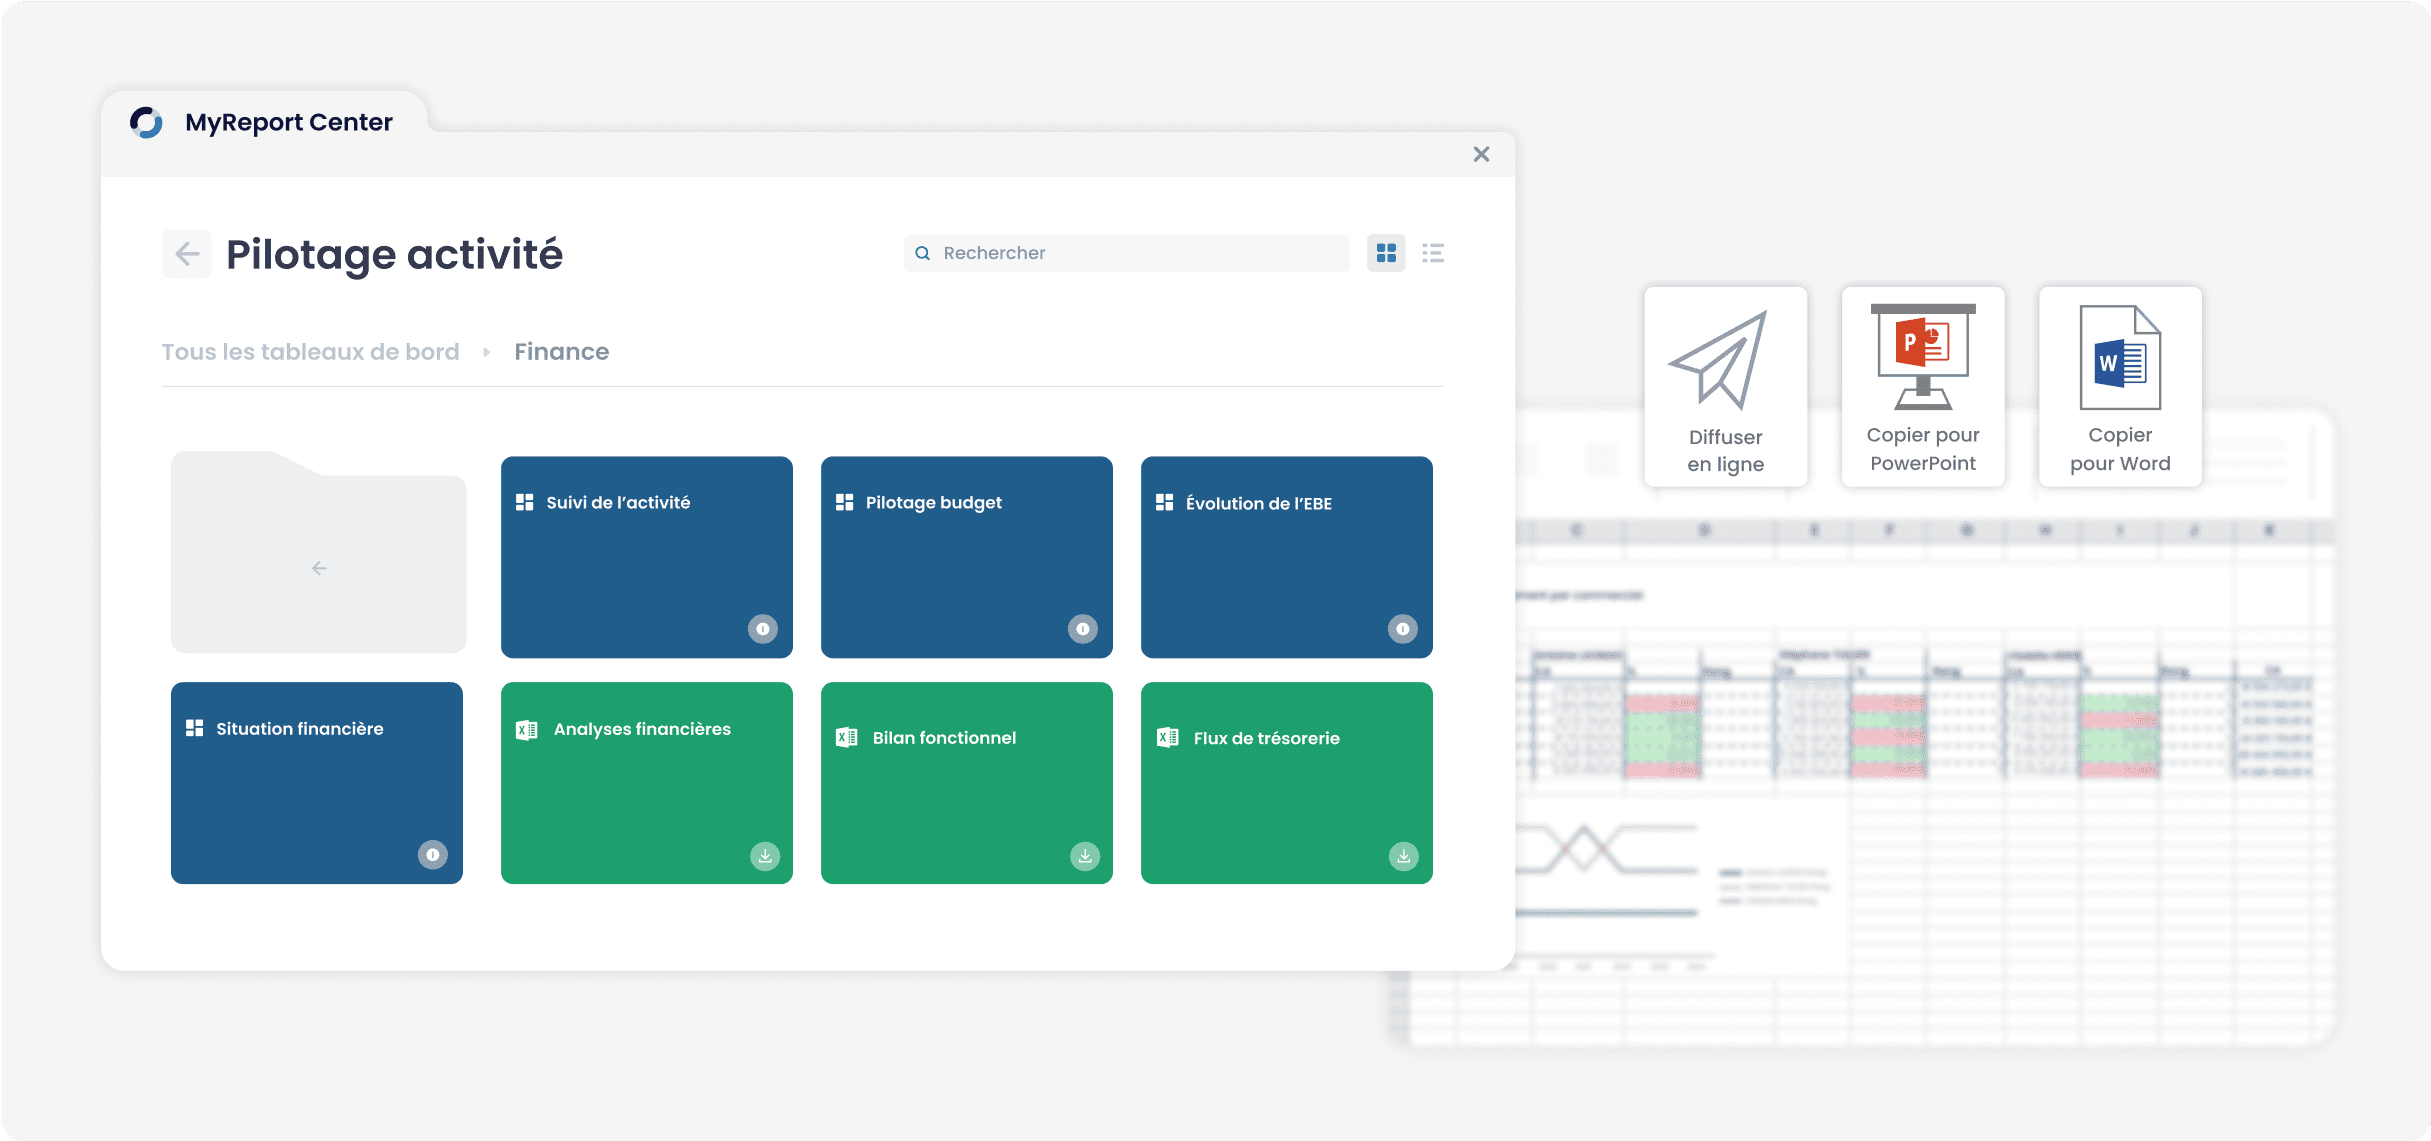The width and height of the screenshot is (2431, 1141).
Task: Click Excel icon on Analyses financières
Action: click(x=526, y=730)
